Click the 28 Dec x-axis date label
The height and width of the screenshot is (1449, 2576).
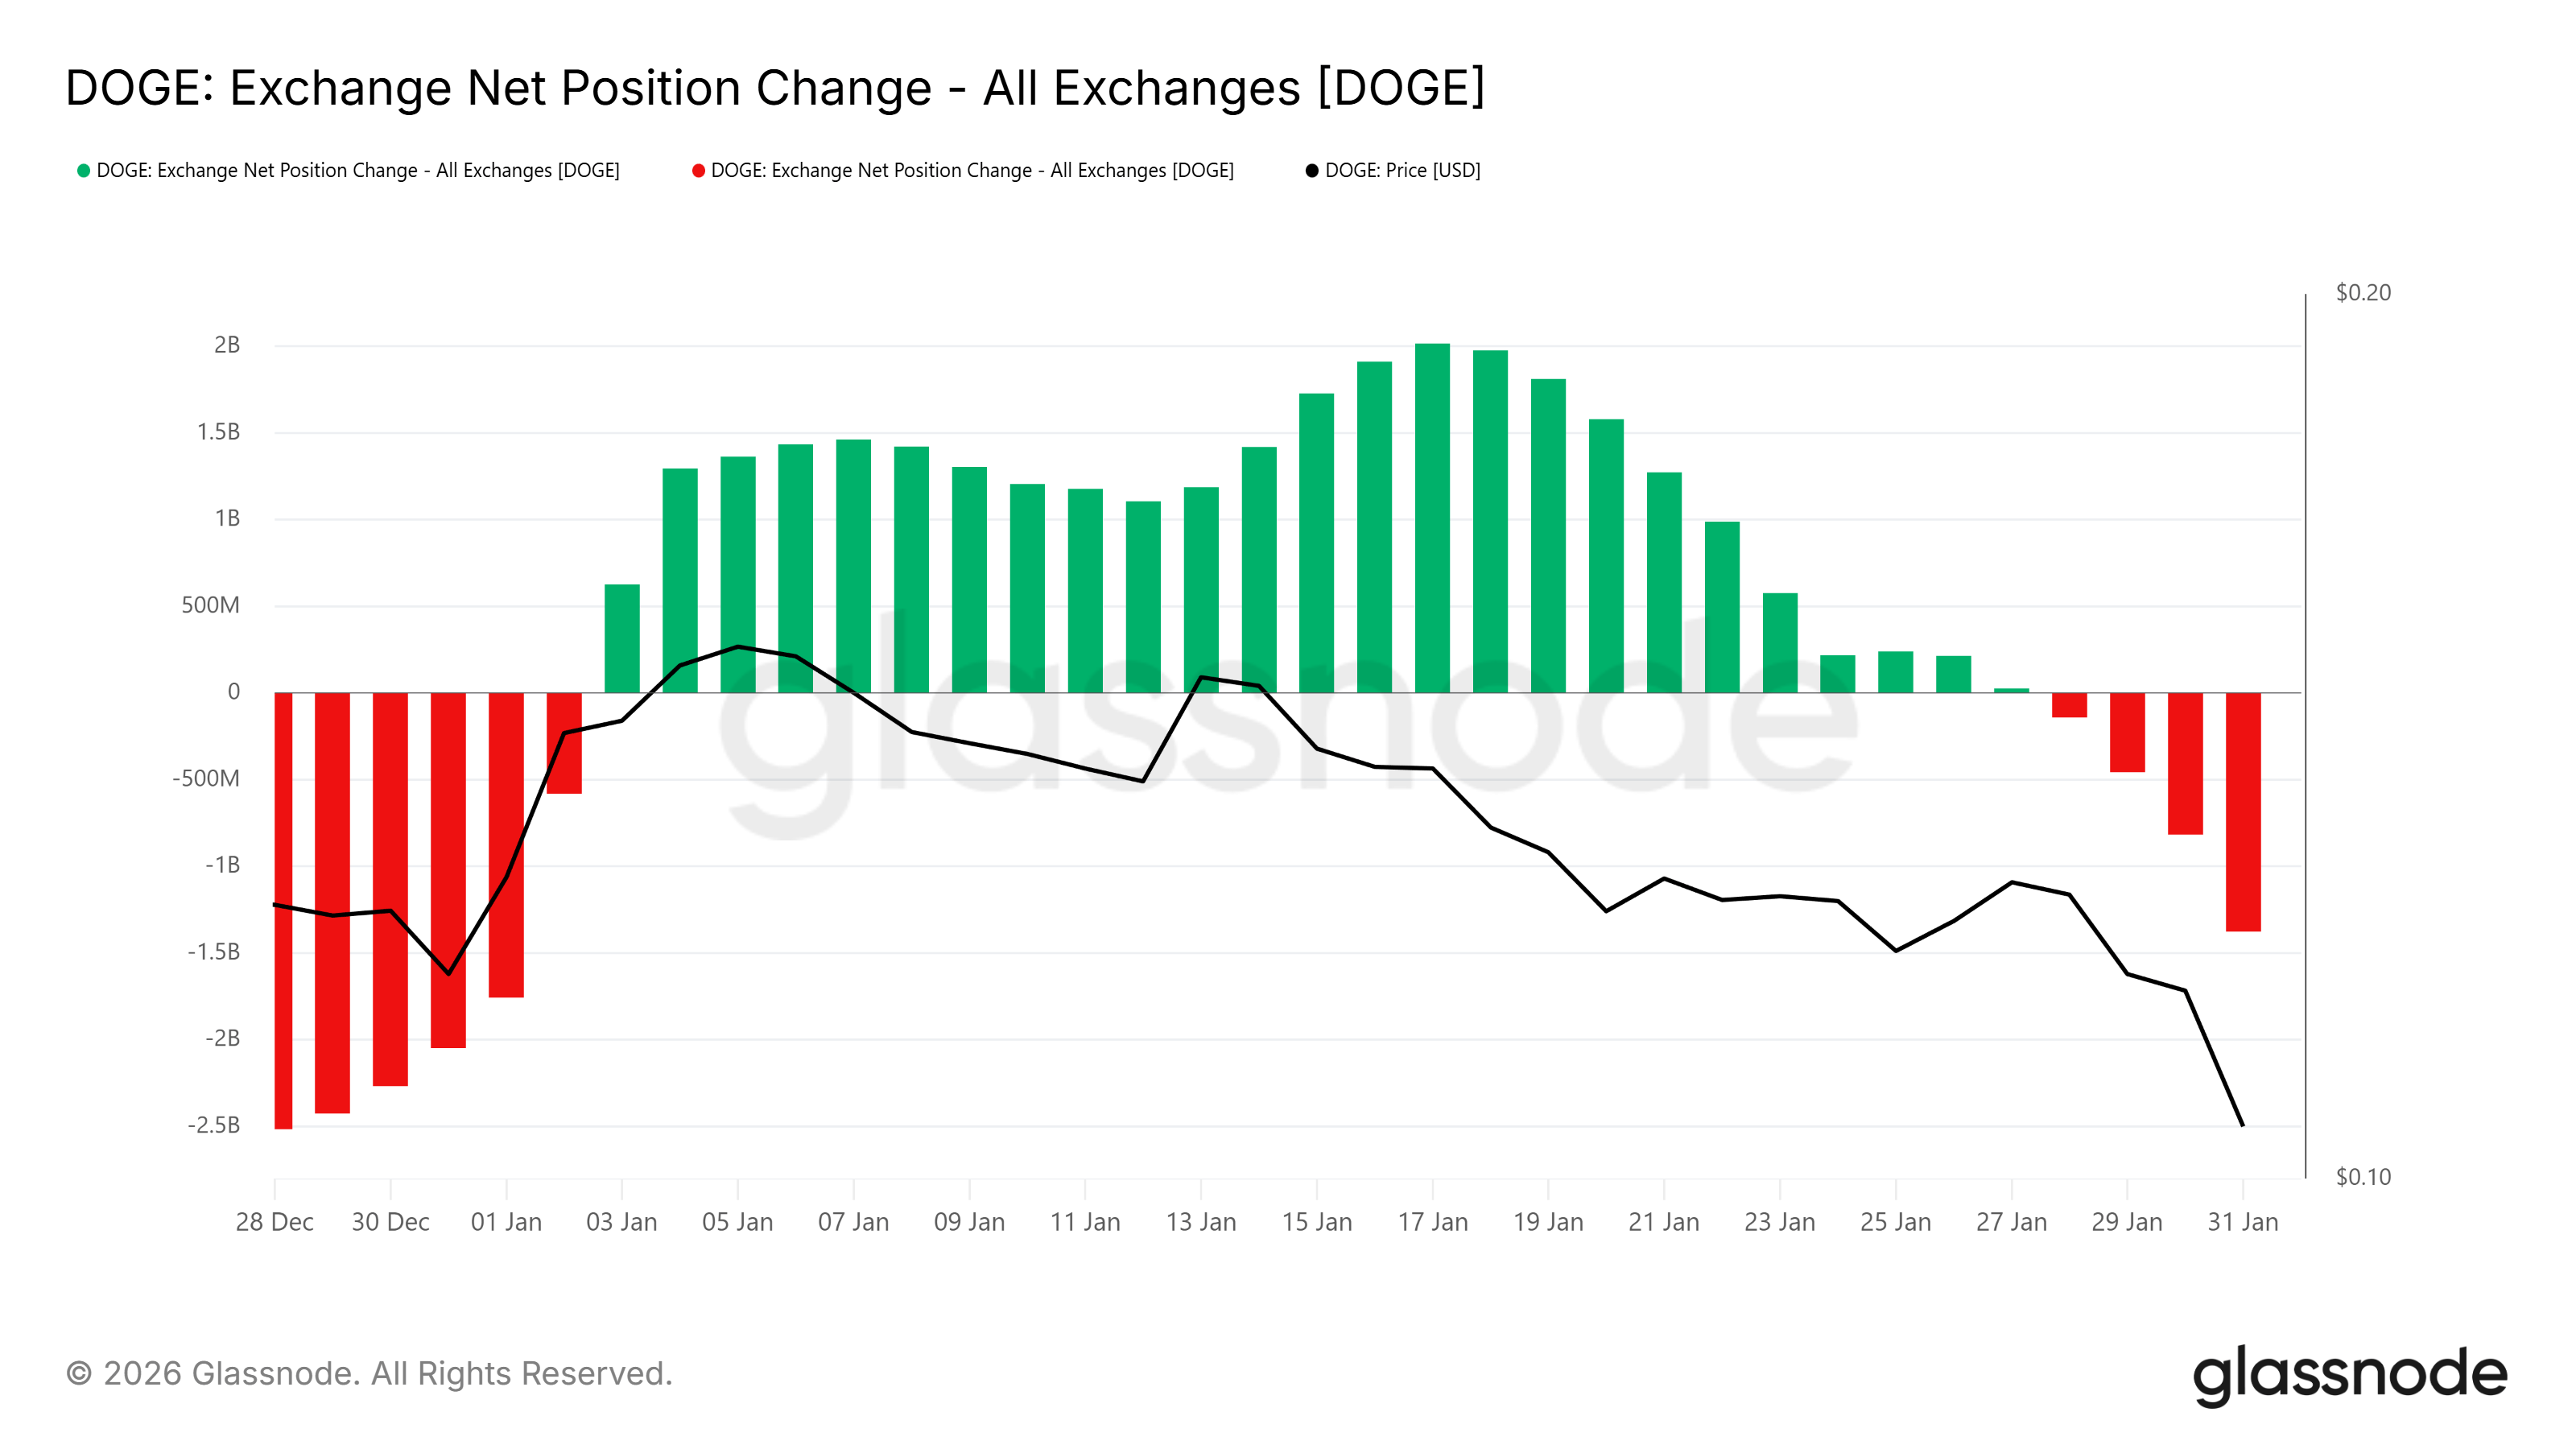(274, 1222)
